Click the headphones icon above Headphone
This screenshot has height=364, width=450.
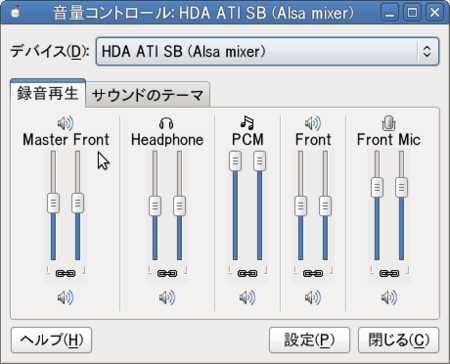166,123
